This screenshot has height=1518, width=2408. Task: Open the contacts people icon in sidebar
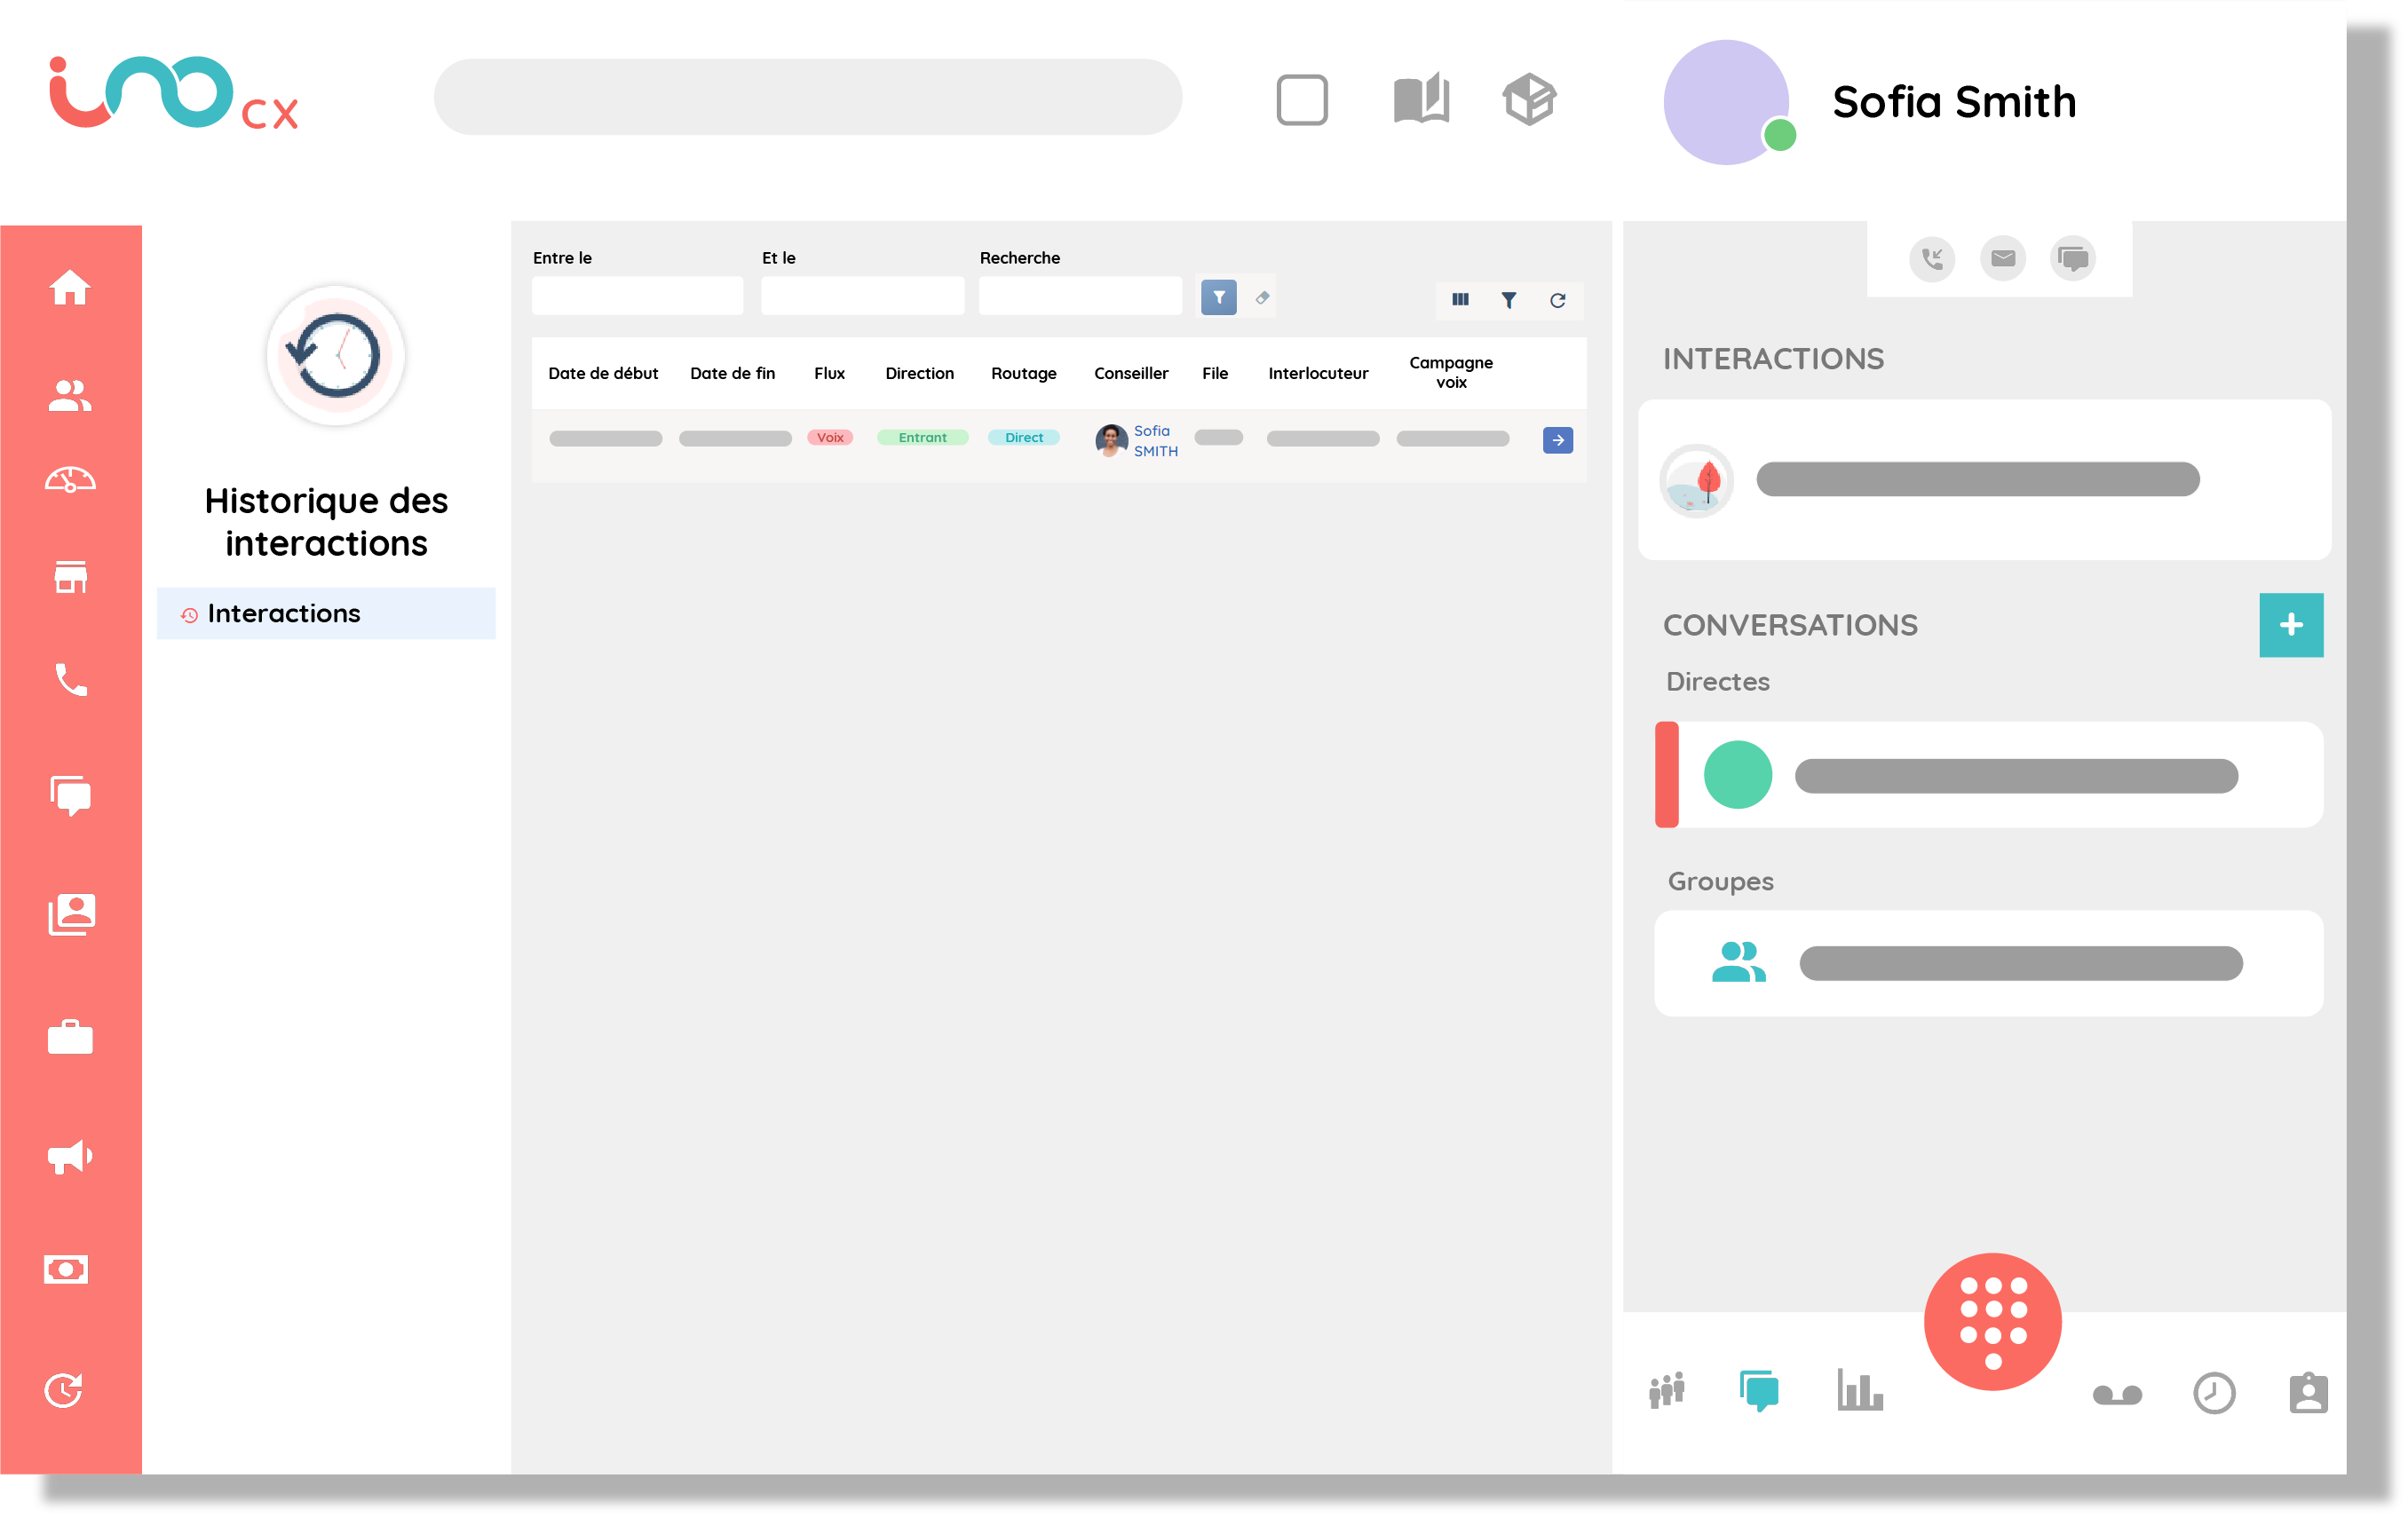[x=70, y=395]
